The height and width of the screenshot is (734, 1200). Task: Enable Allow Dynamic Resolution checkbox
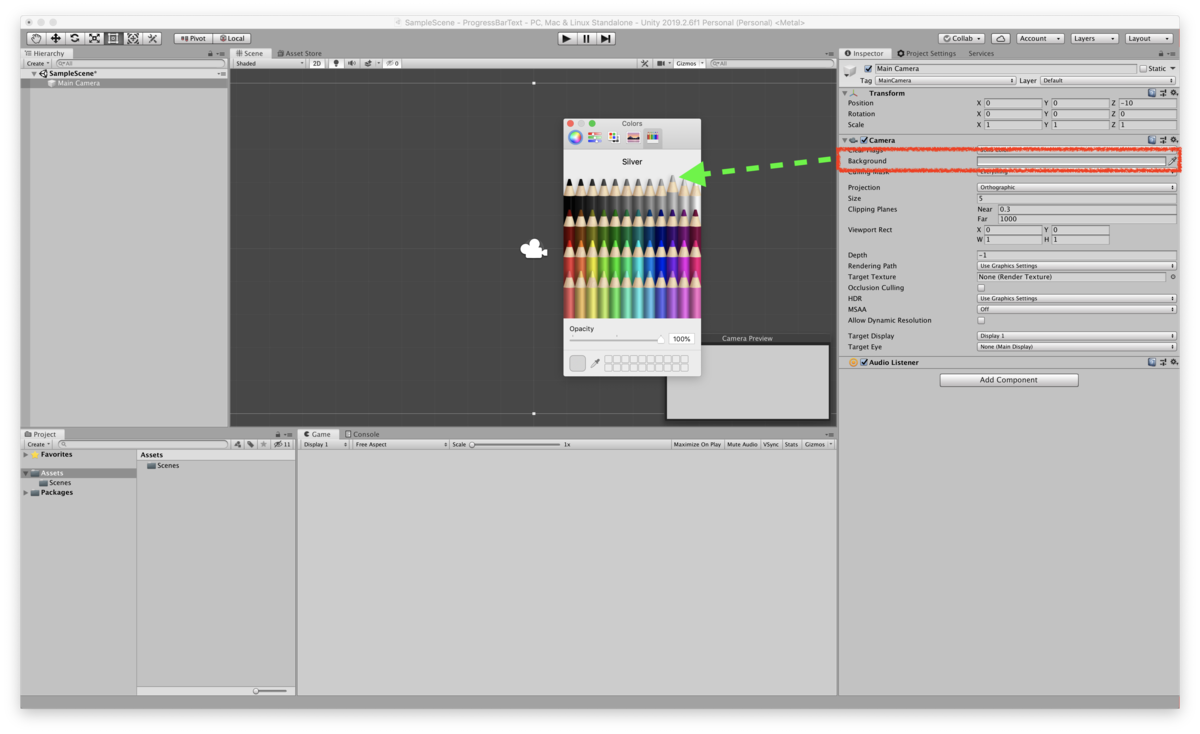click(981, 321)
